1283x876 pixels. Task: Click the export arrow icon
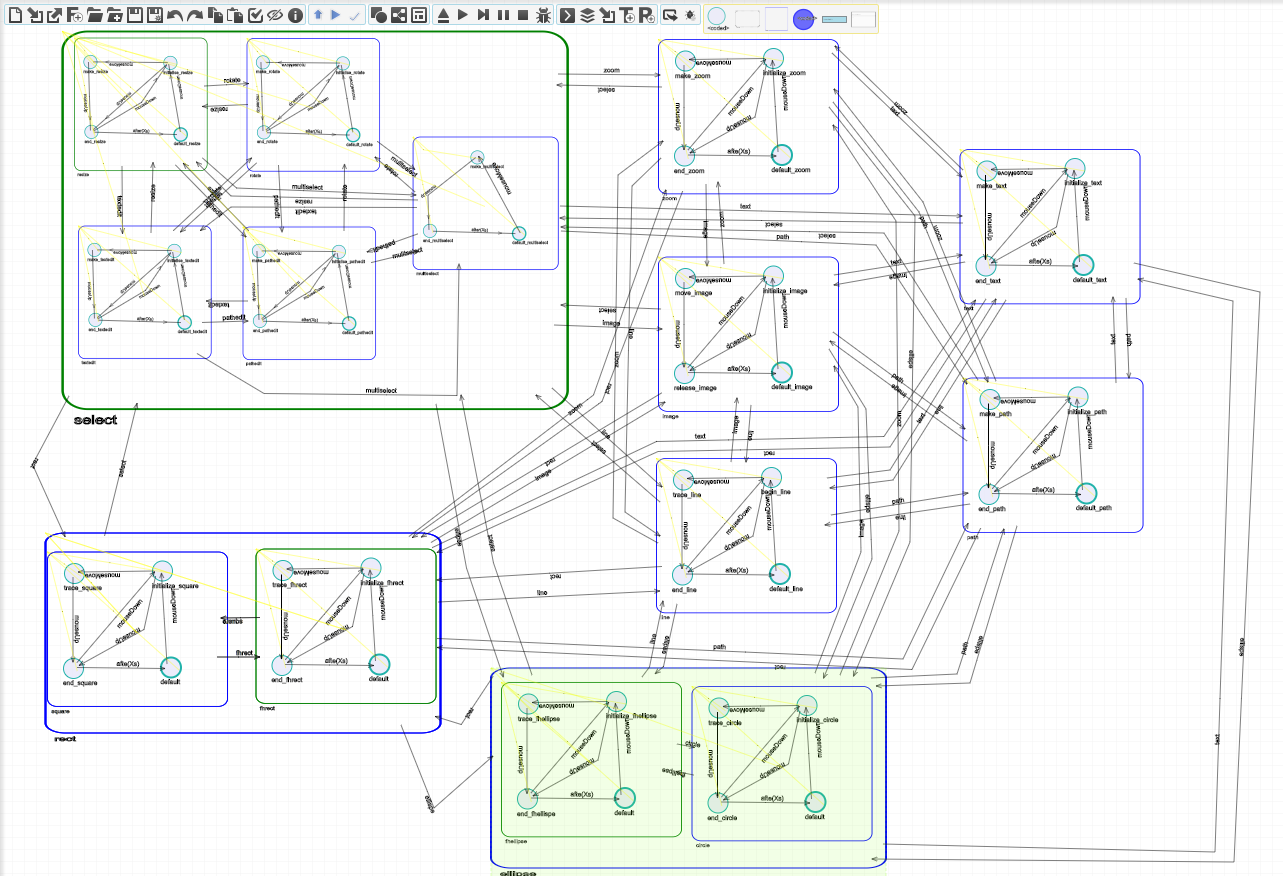click(x=55, y=15)
